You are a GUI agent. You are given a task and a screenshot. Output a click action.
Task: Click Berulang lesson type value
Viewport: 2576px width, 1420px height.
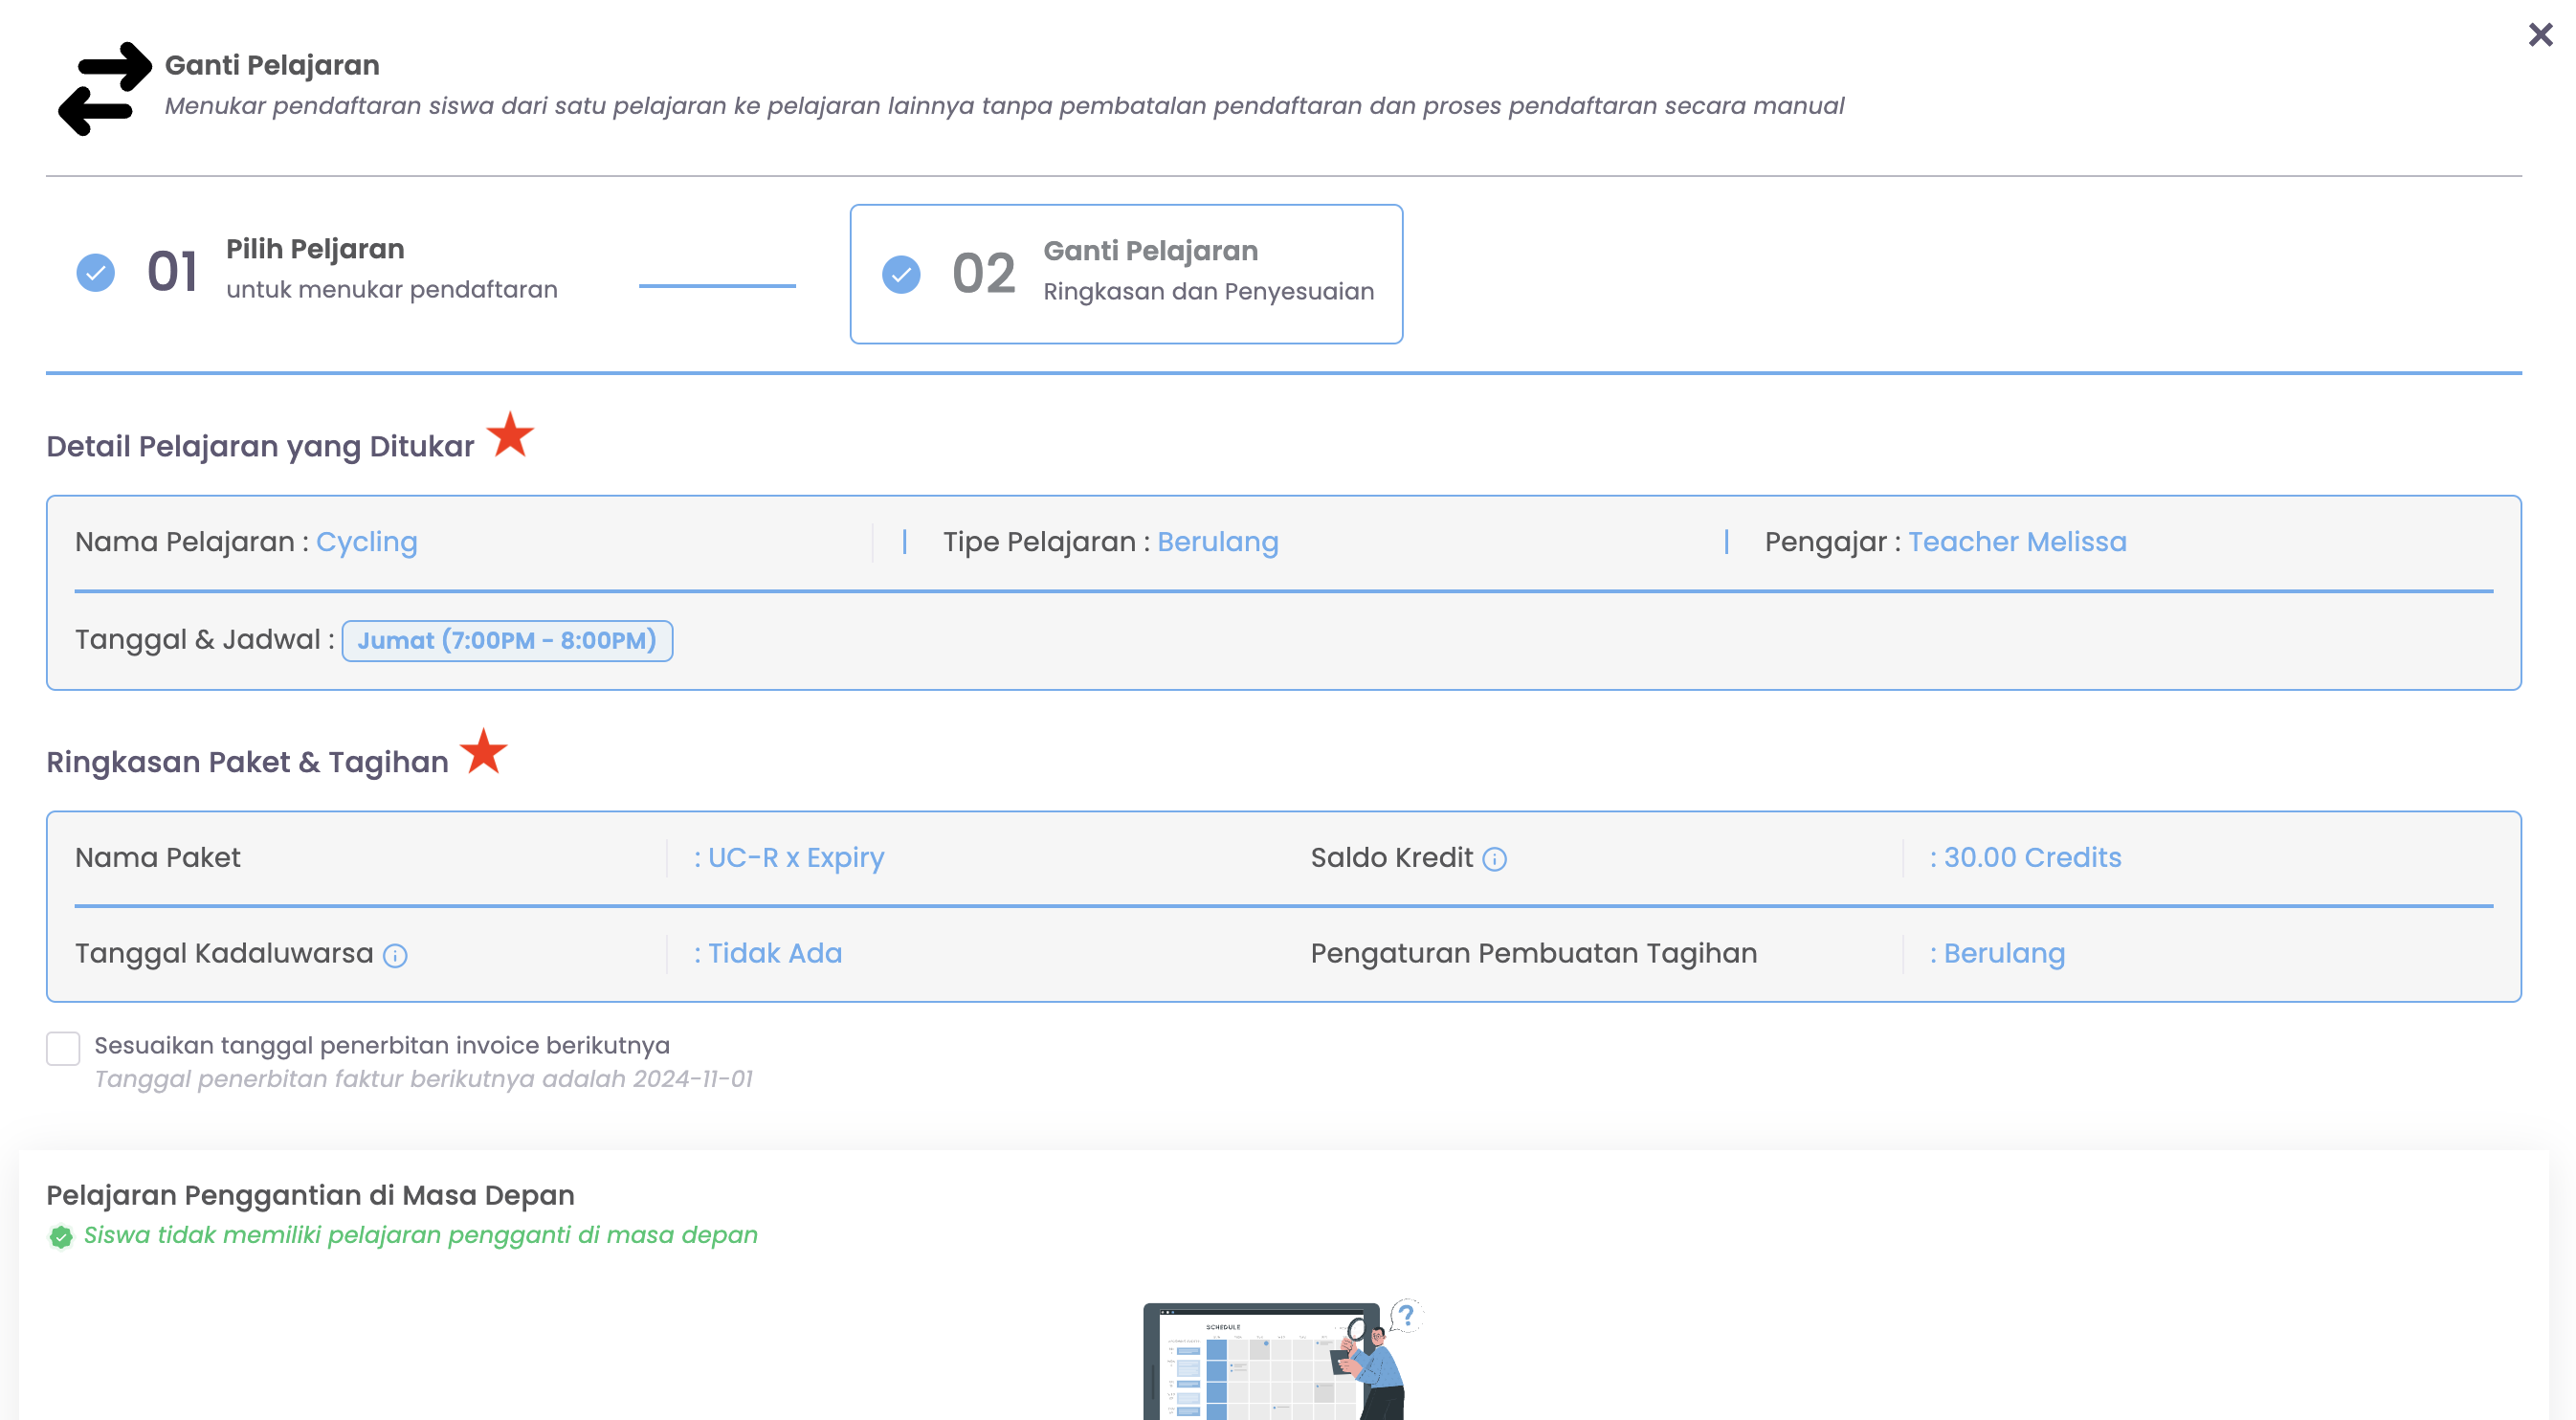1217,541
